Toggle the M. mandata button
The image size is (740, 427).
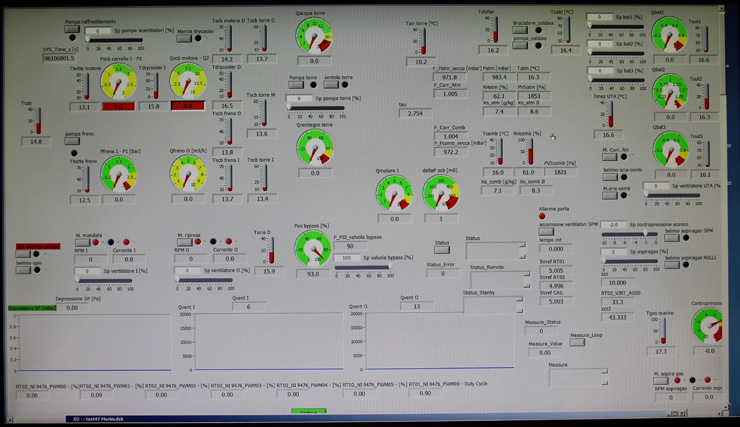[82, 242]
